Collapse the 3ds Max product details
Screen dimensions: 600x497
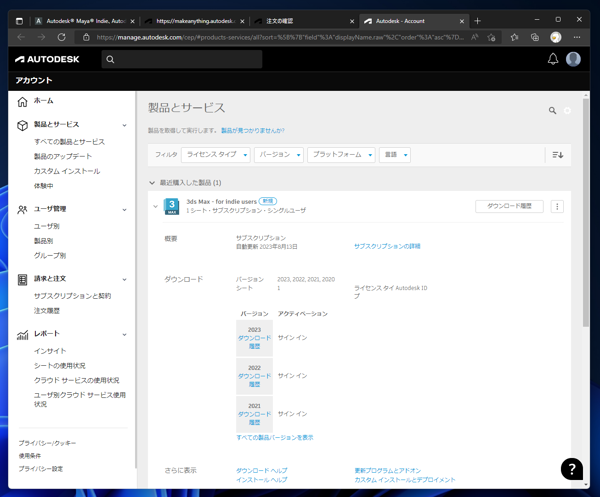tap(155, 207)
